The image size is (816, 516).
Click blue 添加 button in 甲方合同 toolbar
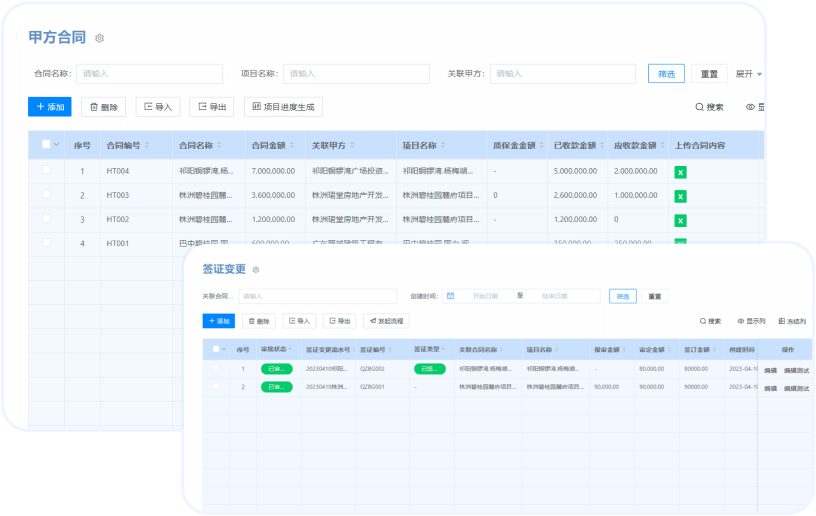50,107
